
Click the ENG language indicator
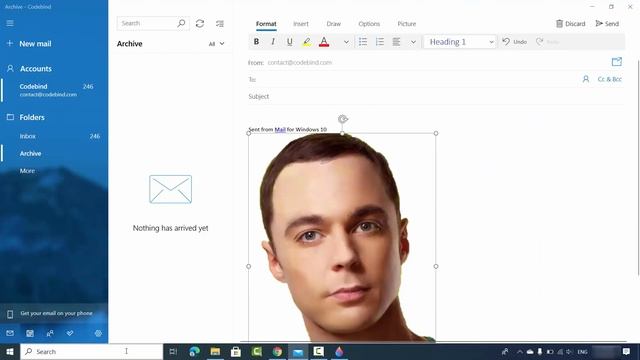[582, 351]
